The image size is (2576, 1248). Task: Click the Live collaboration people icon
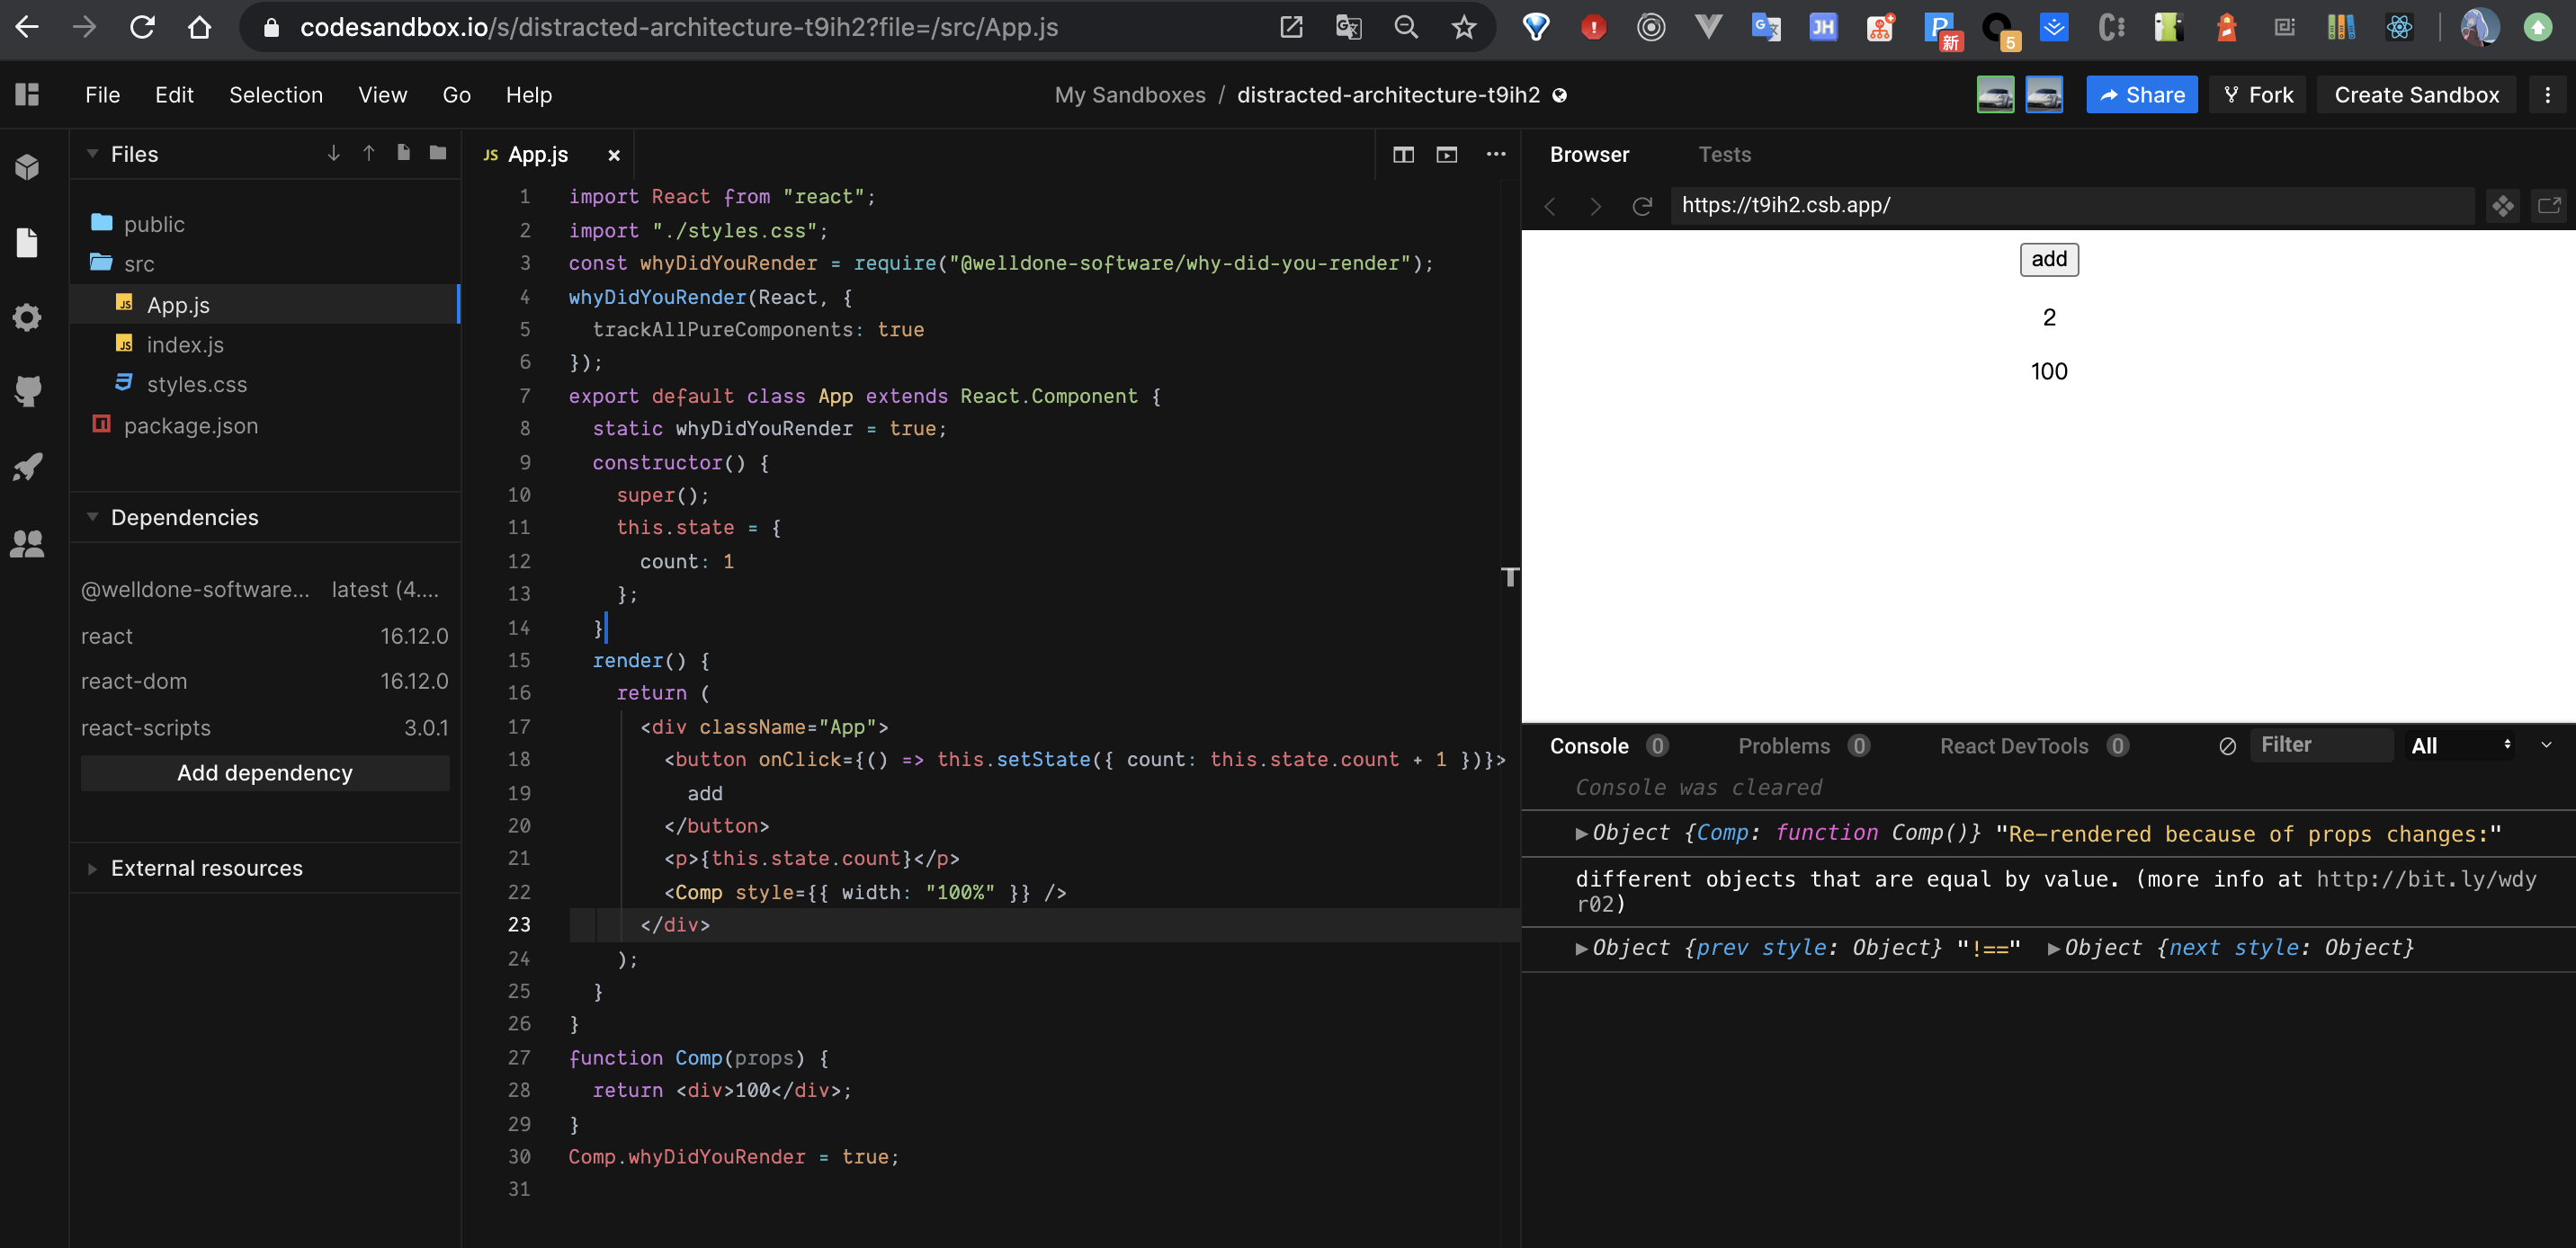[28, 544]
